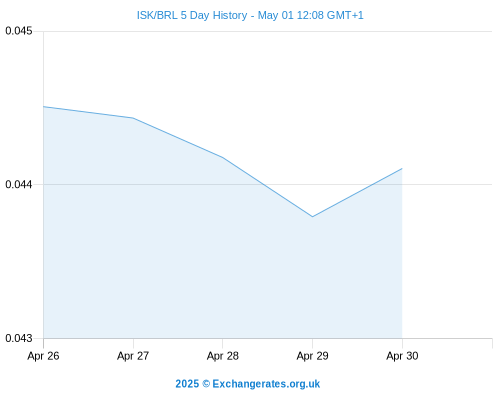Click the Apr 28 tick mark on axis
This screenshot has height=400, width=495.
(x=223, y=343)
